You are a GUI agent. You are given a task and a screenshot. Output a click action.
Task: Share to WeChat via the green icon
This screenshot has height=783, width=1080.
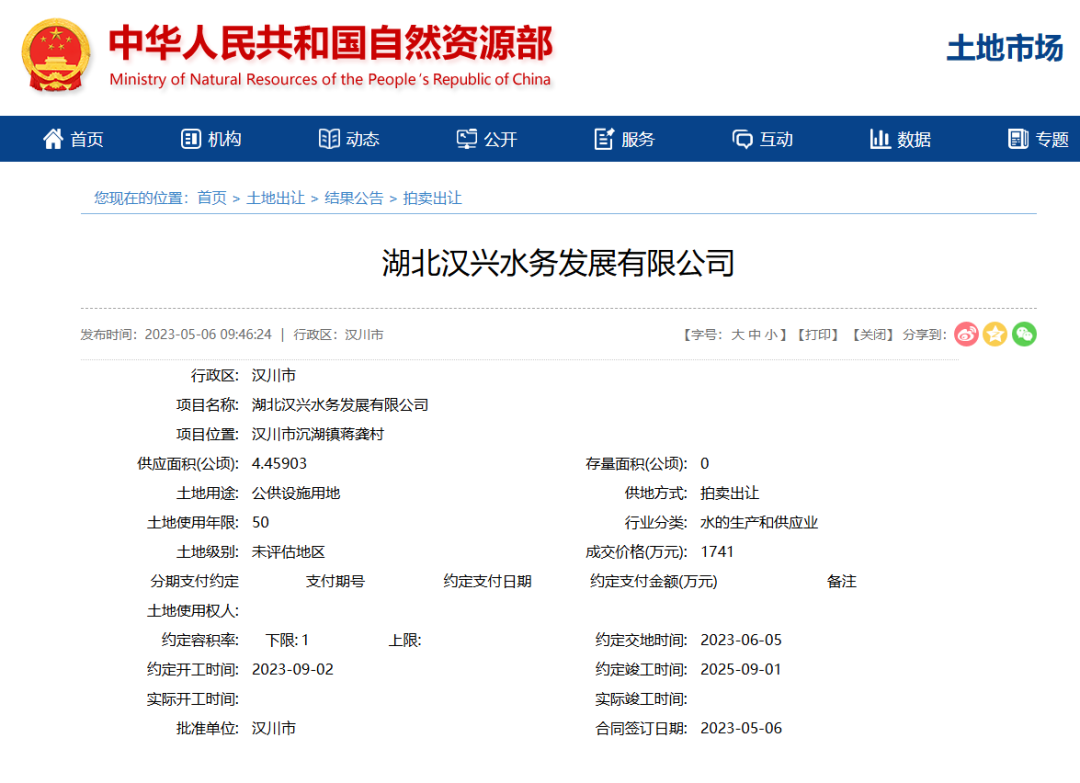click(x=1024, y=335)
